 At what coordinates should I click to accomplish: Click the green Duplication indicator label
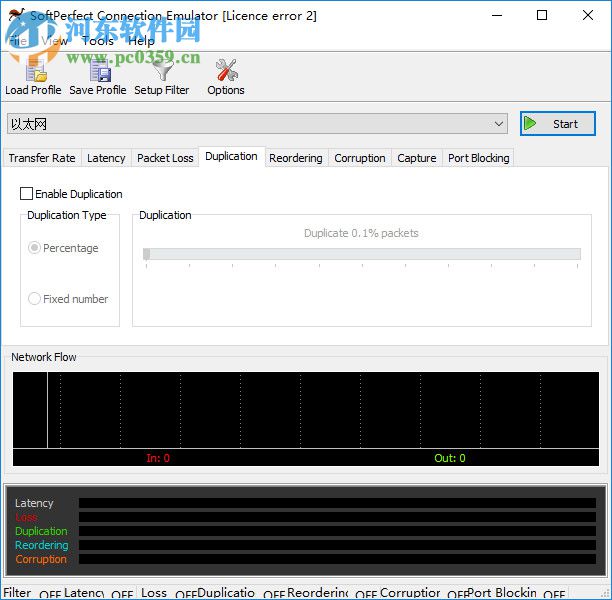[41, 531]
